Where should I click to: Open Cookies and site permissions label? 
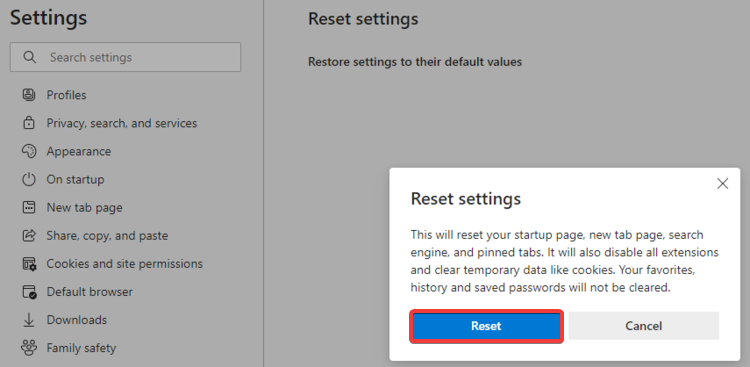pos(124,264)
